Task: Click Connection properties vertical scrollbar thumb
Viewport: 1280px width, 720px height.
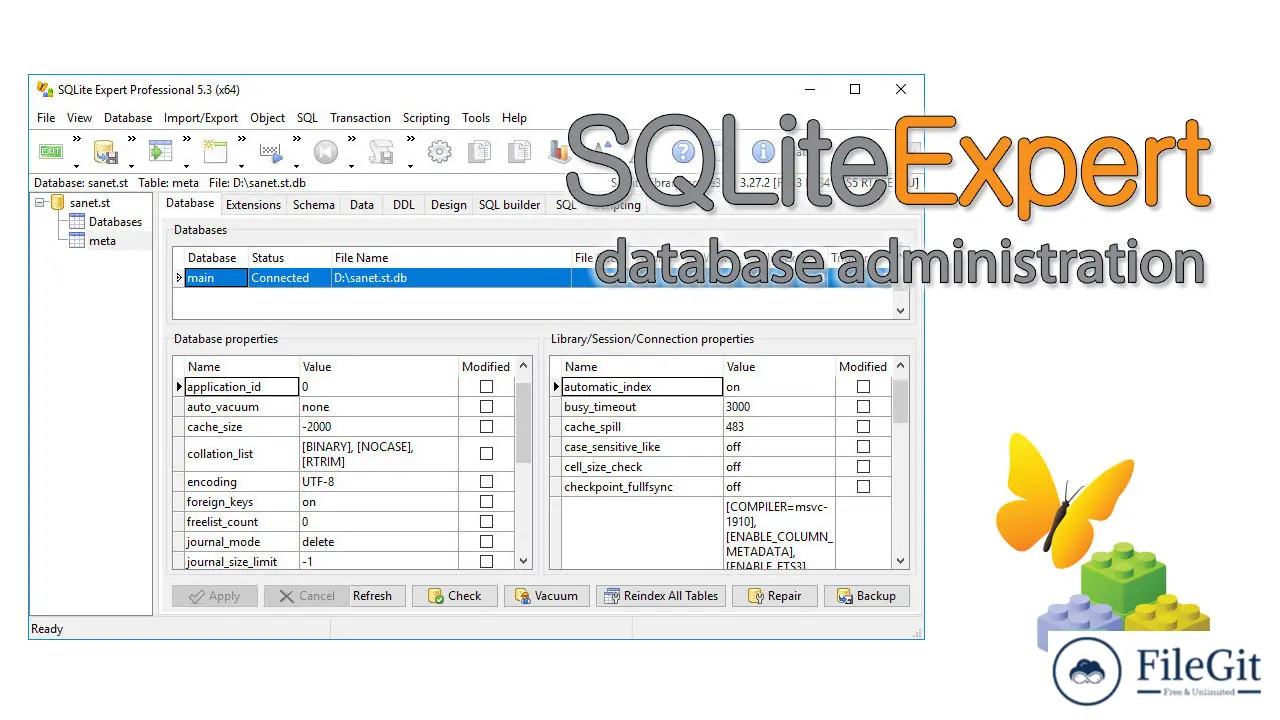Action: (x=900, y=400)
